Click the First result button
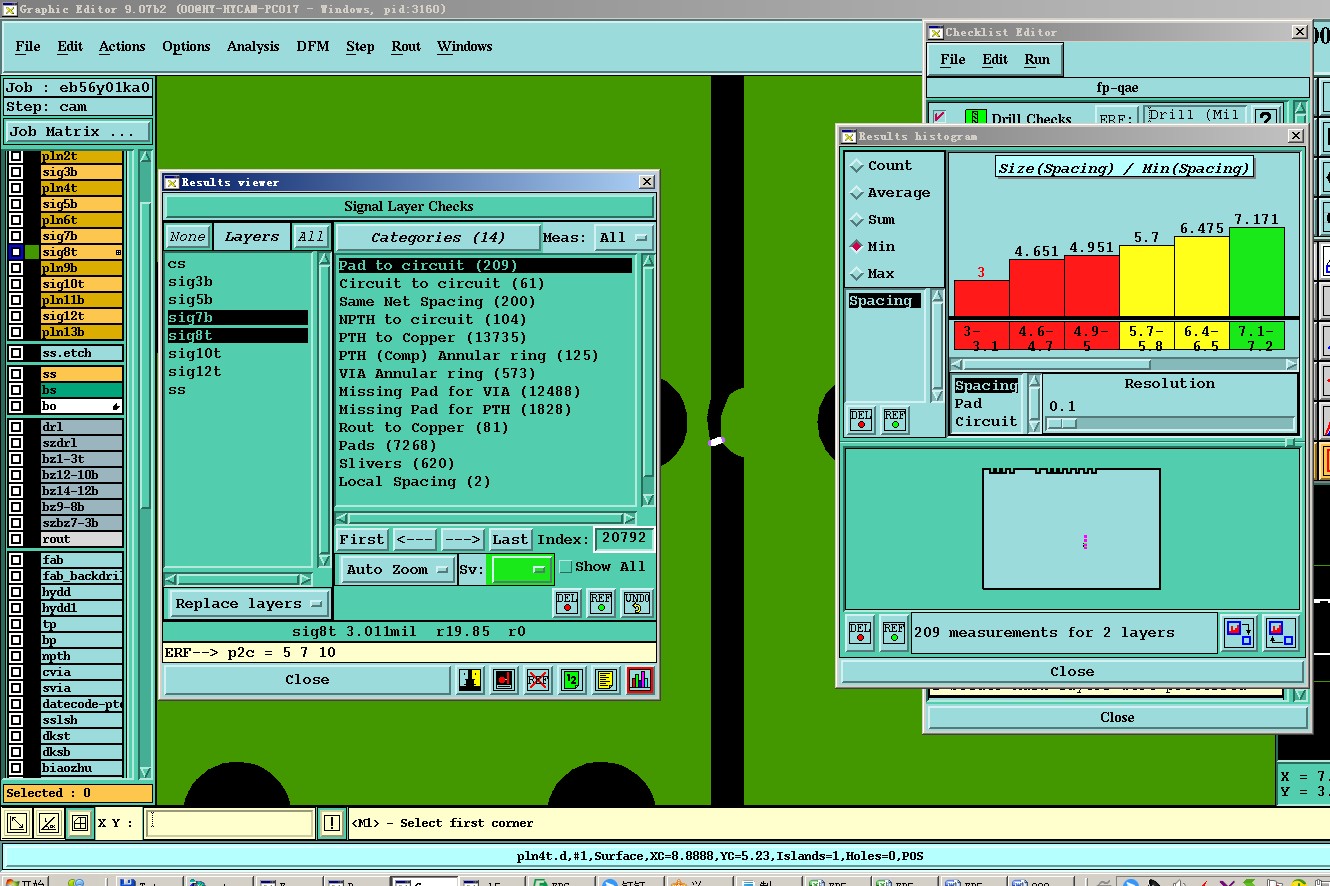 point(362,540)
